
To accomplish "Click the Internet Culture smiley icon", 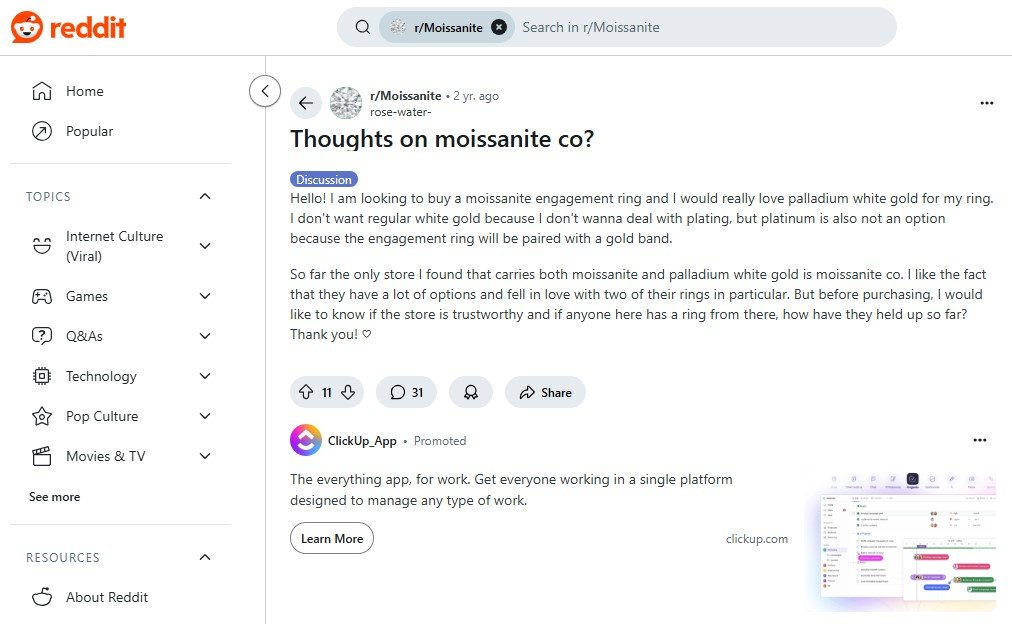I will point(42,246).
